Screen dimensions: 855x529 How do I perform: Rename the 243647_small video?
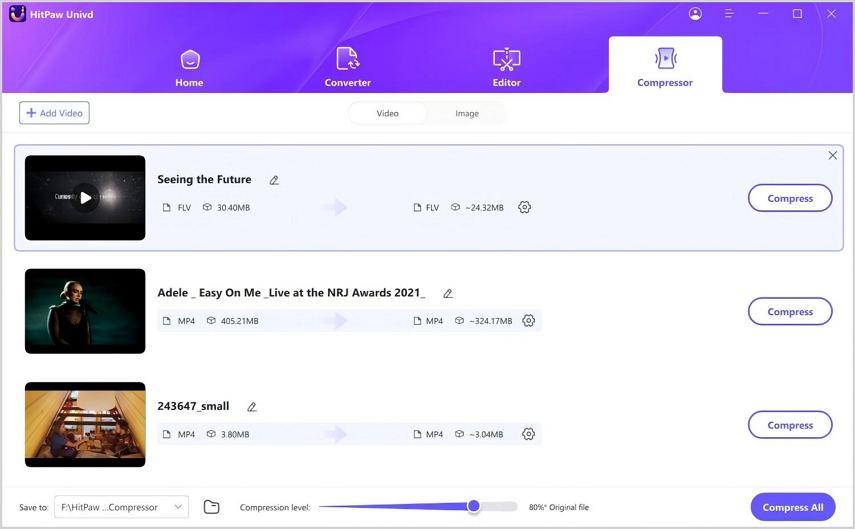(252, 407)
